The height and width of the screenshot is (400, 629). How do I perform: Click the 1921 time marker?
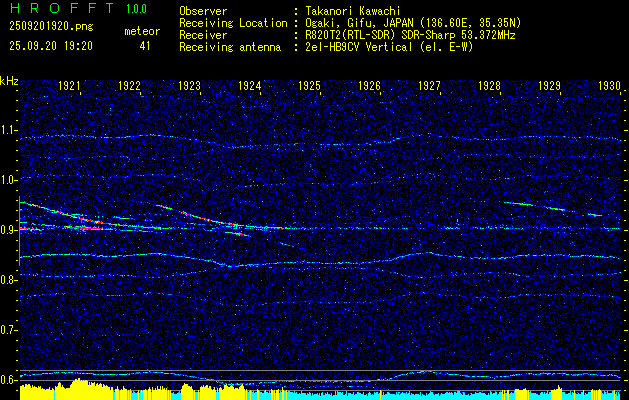70,87
